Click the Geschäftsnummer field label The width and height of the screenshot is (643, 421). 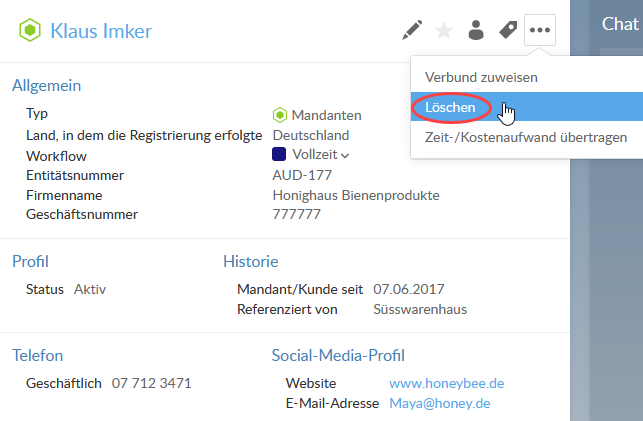(x=82, y=214)
